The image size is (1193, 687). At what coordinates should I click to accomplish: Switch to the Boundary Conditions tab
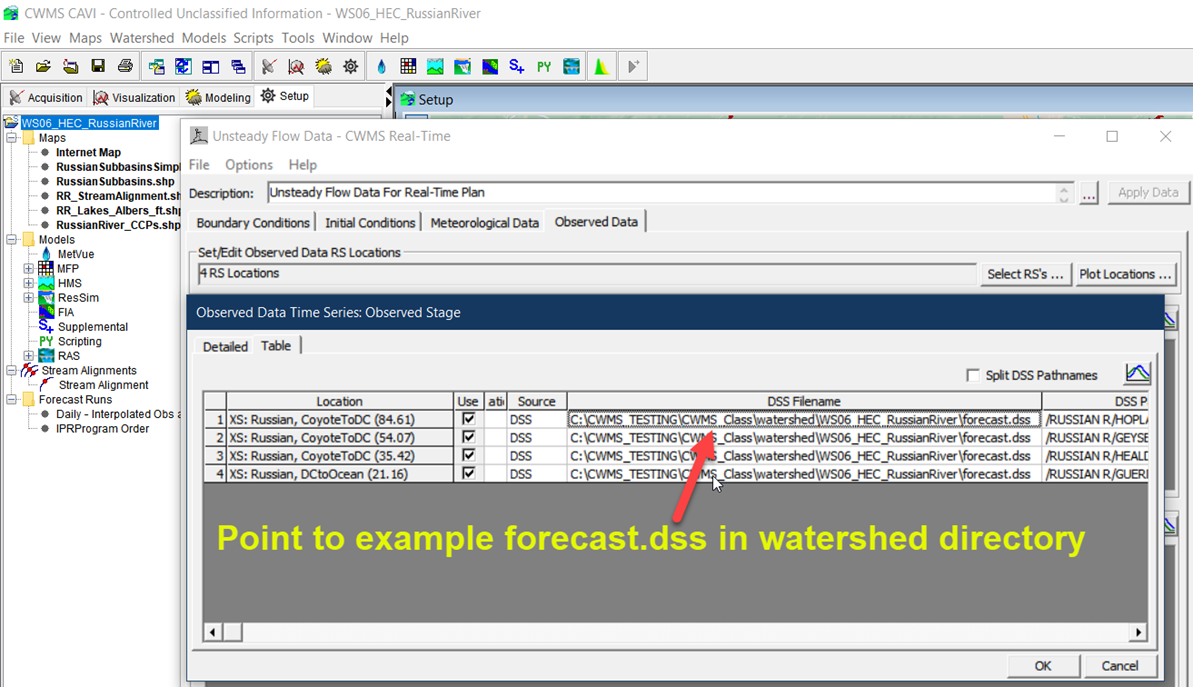coord(253,223)
